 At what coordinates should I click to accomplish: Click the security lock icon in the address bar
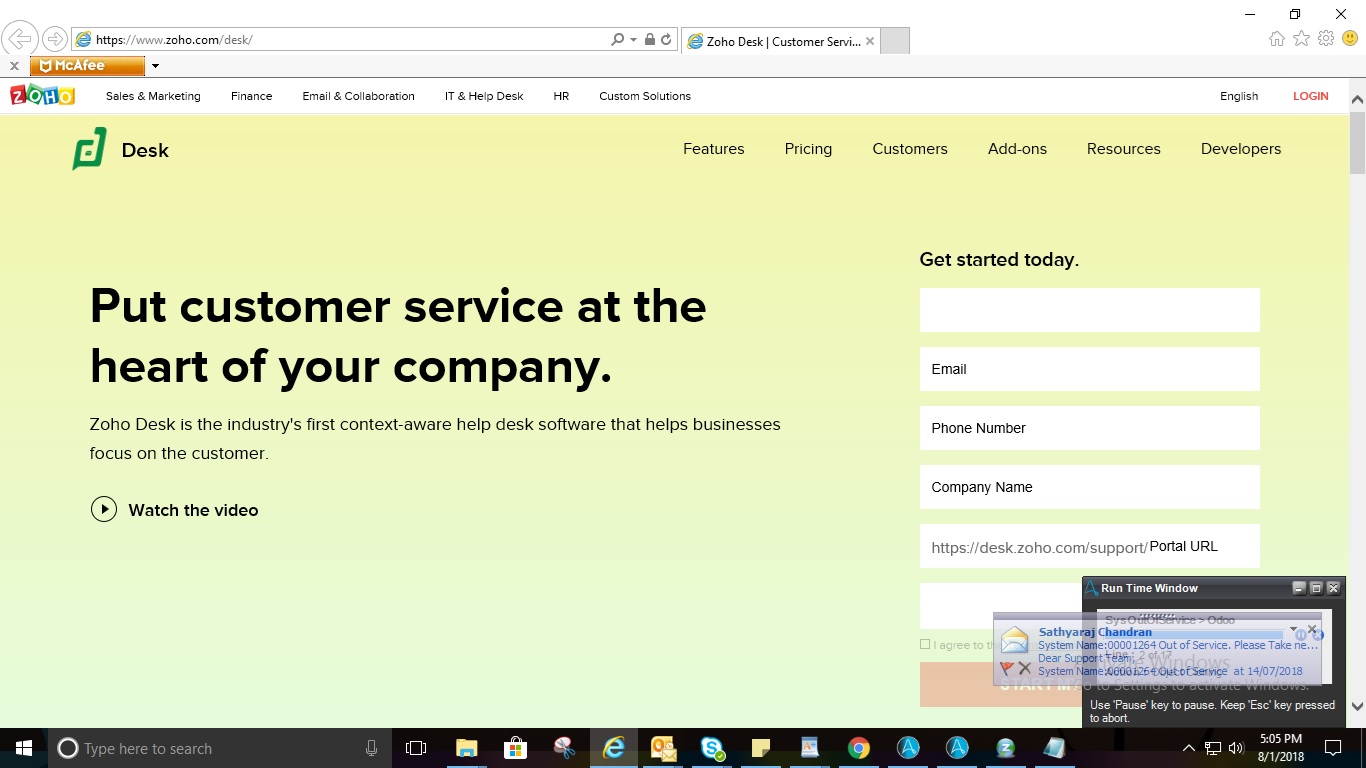[x=650, y=40]
